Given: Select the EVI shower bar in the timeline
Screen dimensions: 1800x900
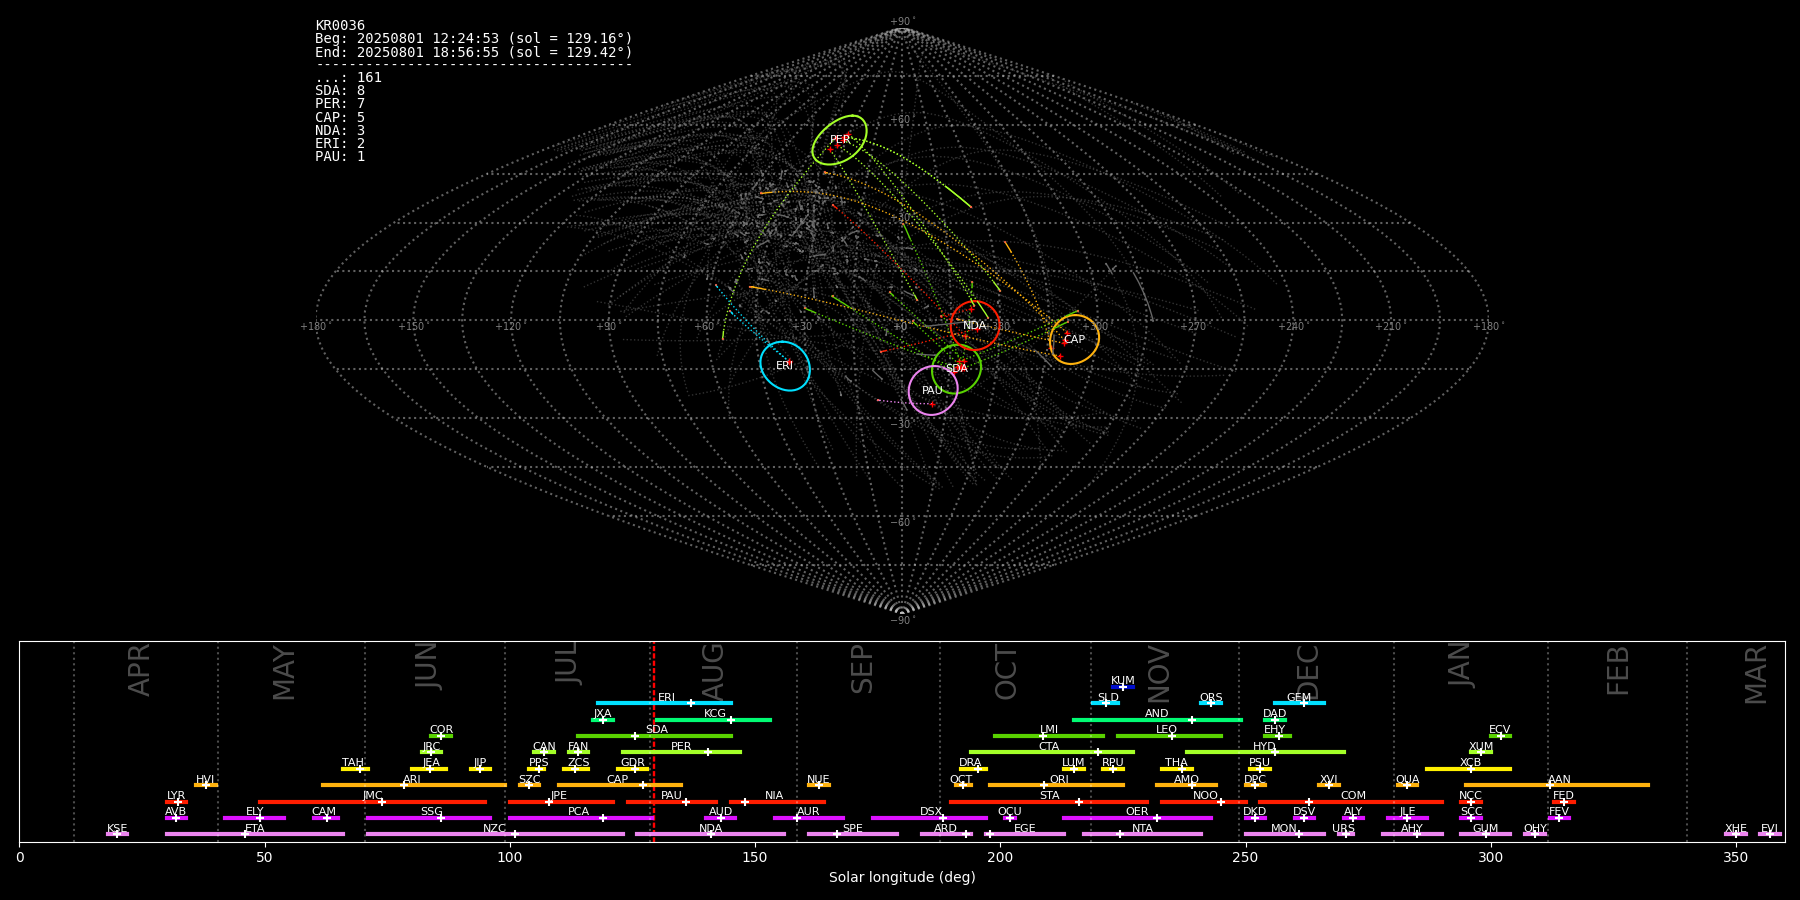Looking at the screenshot, I should [x=1770, y=833].
